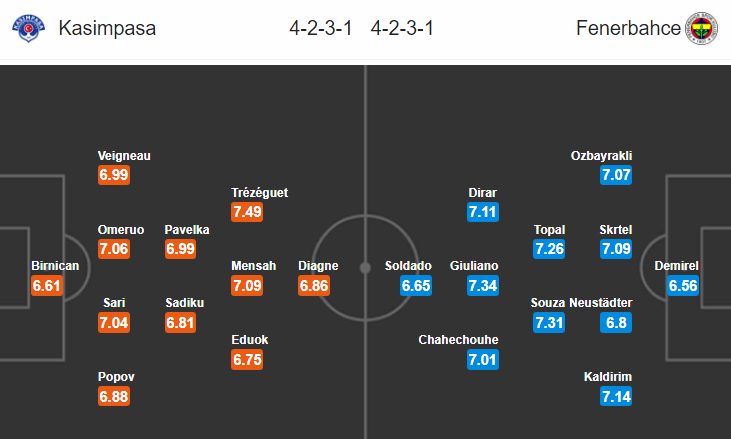731x439 pixels.
Task: Select Diagne's 6.86 rating badge
Action: (x=314, y=286)
